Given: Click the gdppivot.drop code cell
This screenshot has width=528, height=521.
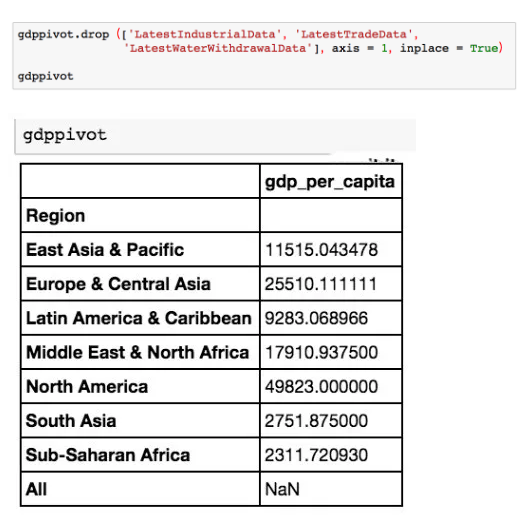Looking at the screenshot, I should pos(264,56).
